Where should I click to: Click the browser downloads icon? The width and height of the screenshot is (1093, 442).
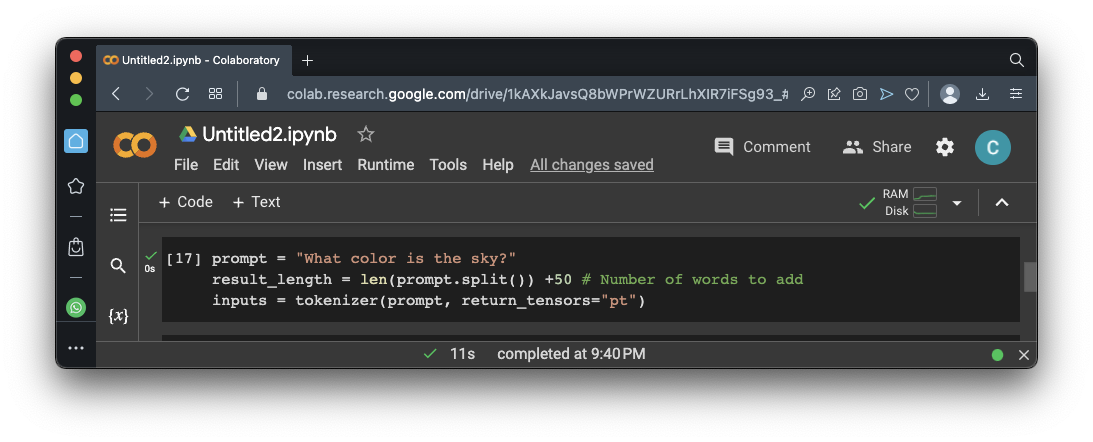tap(982, 94)
